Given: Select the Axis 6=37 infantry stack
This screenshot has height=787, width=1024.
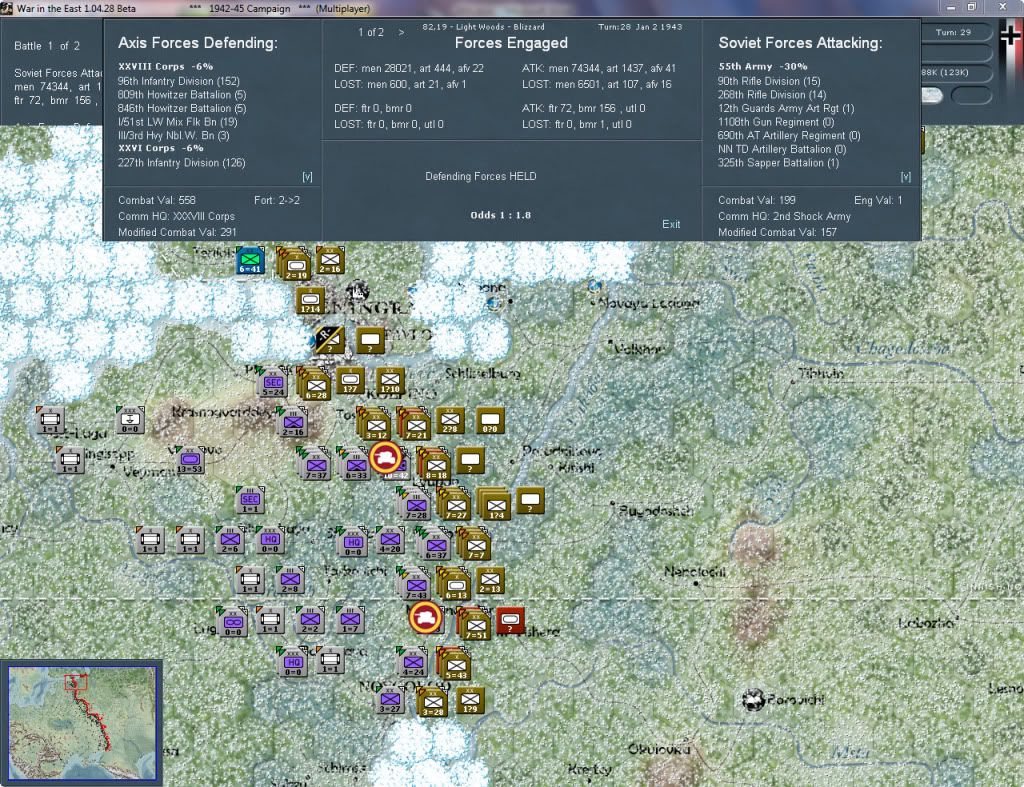Looking at the screenshot, I should tap(435, 544).
